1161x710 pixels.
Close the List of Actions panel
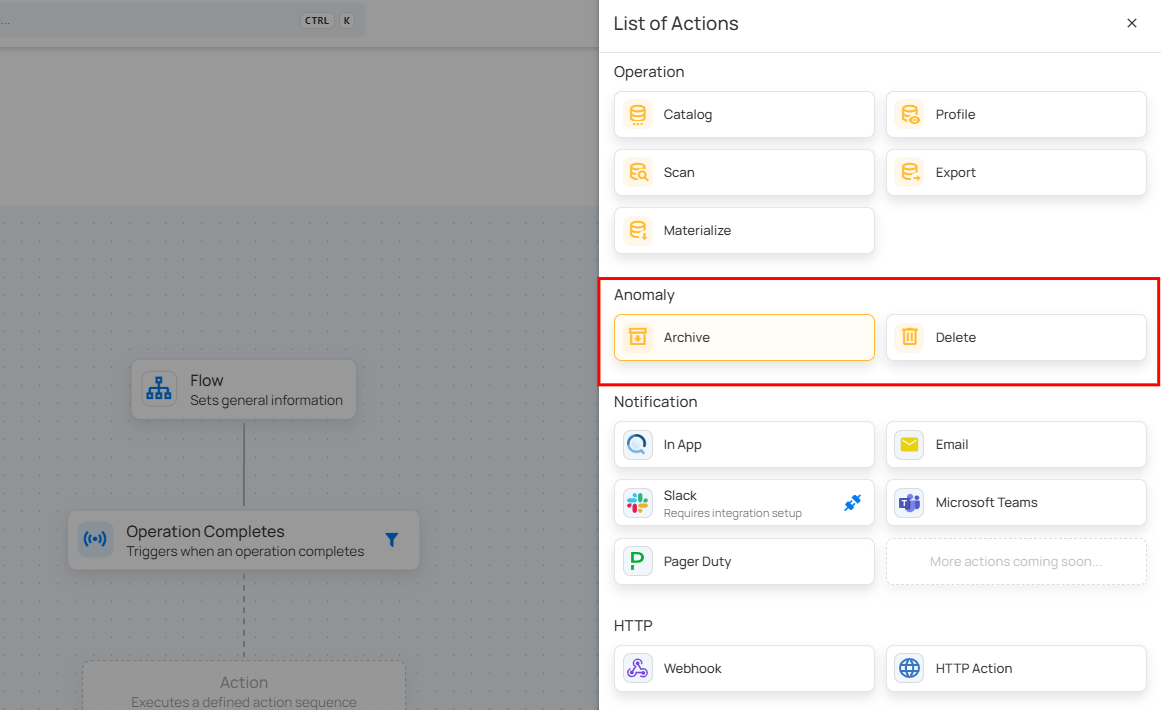pos(1132,23)
